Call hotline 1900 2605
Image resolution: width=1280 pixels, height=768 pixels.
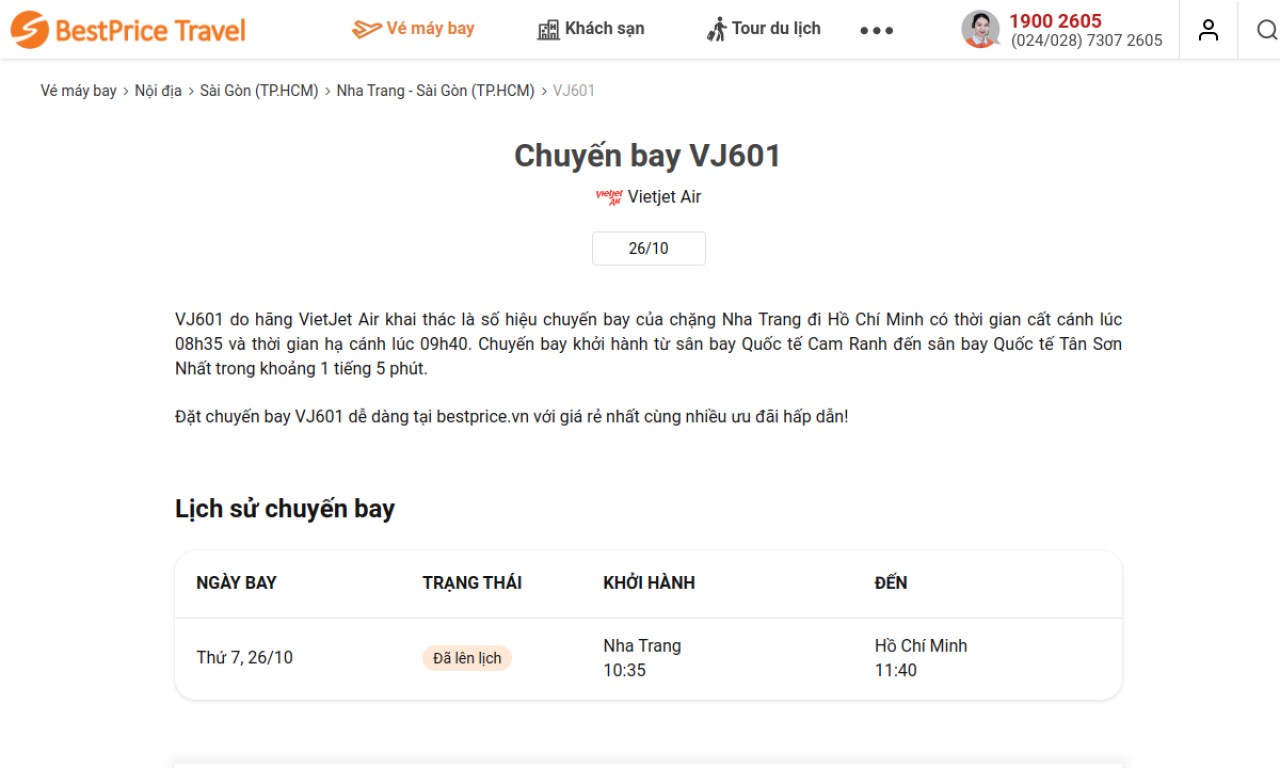pyautogui.click(x=1055, y=21)
